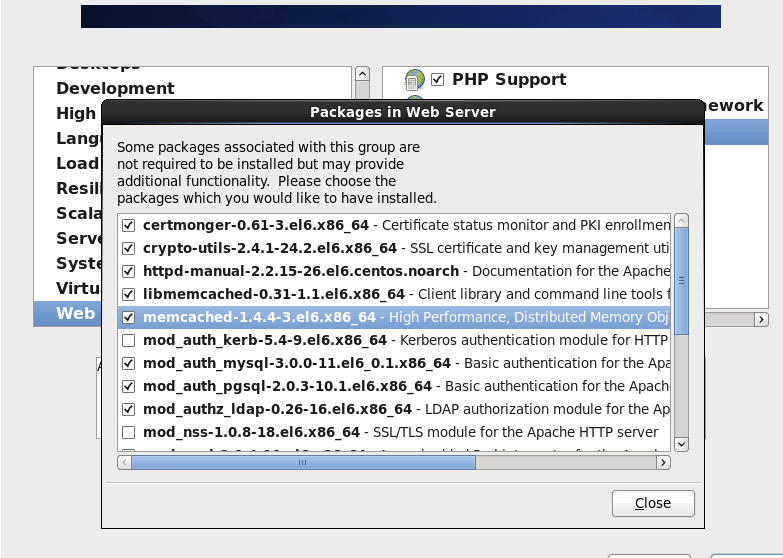The image size is (783, 558).
Task: Select the Web category in left list
Action: point(75,314)
